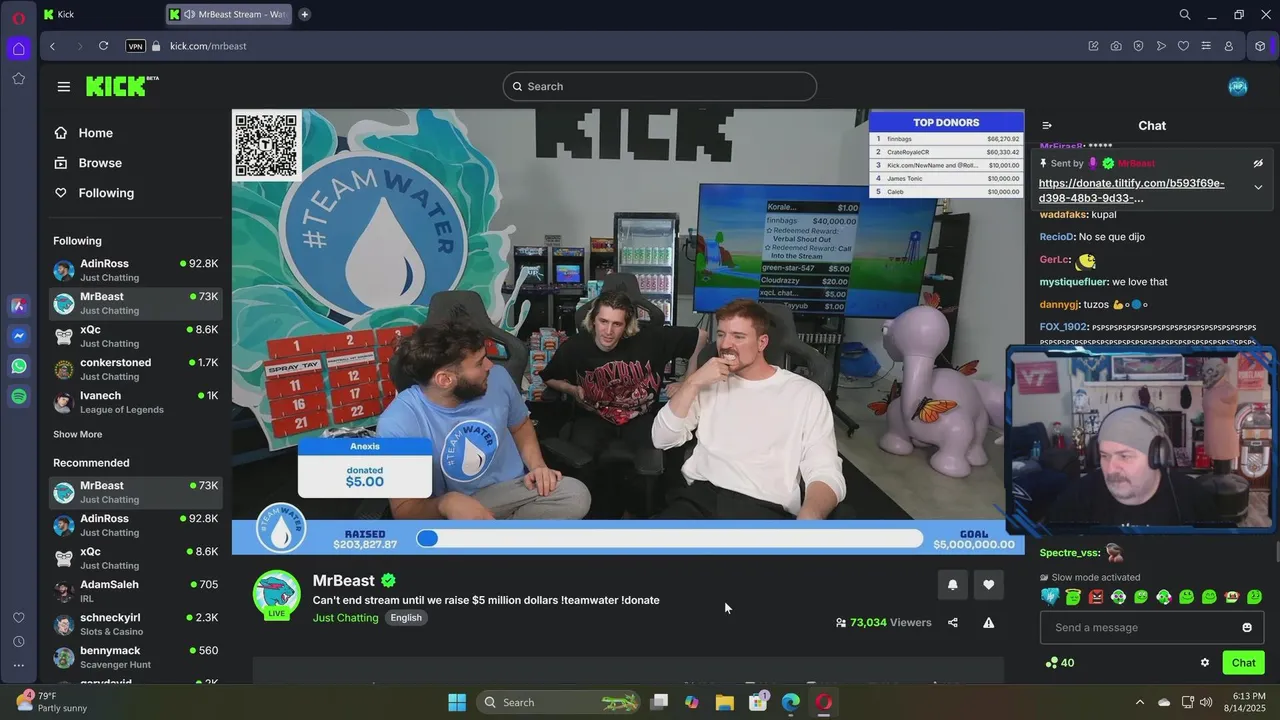Open the ad blocker shield icon
The height and width of the screenshot is (720, 1280).
coord(1138,46)
